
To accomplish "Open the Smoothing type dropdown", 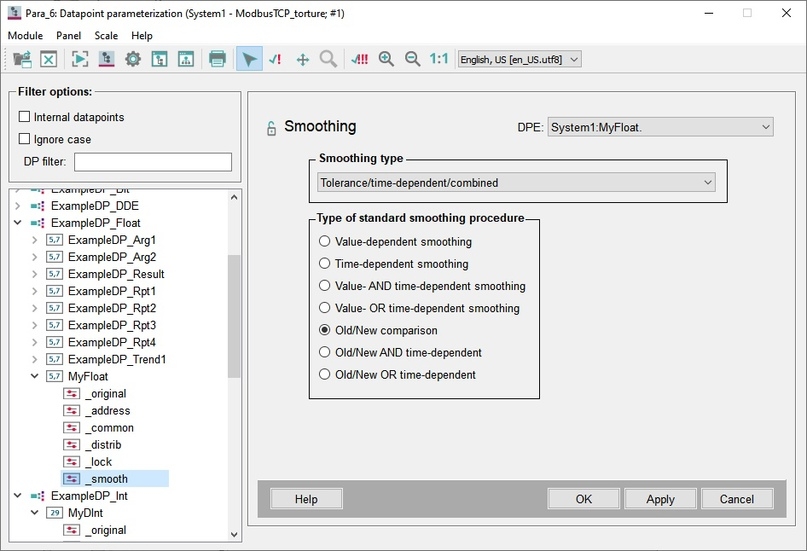I will click(516, 183).
